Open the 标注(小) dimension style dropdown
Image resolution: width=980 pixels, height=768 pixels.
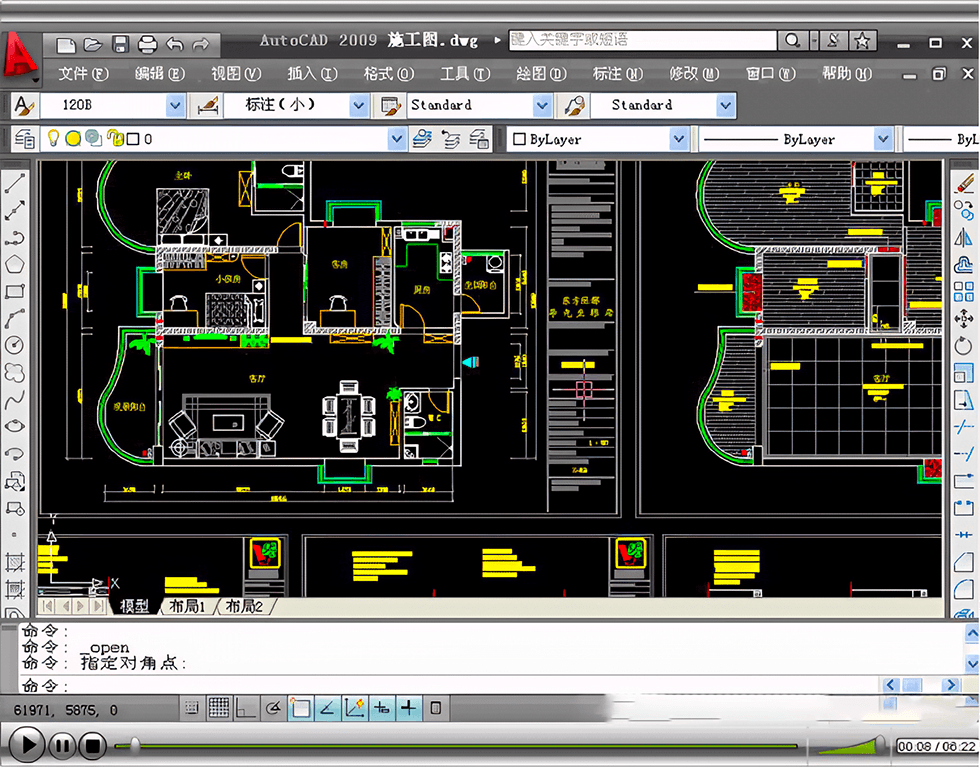coord(359,105)
